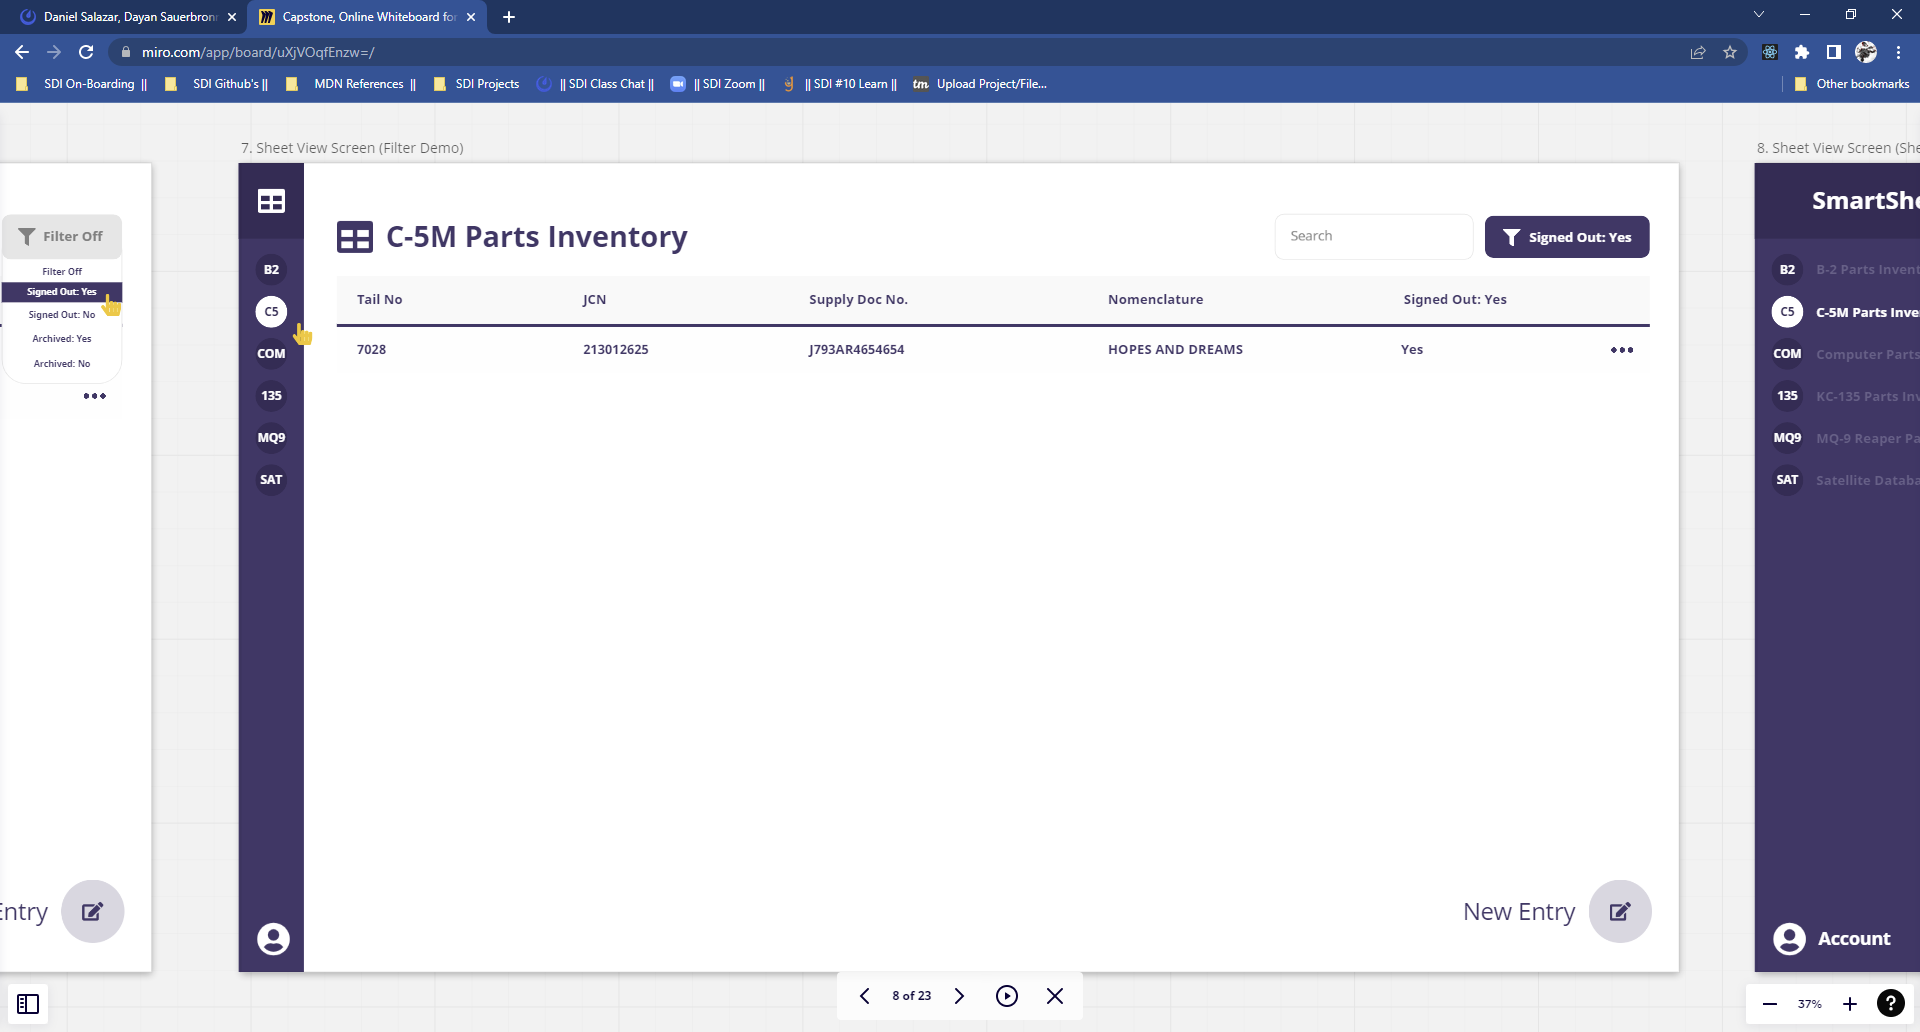This screenshot has width=1920, height=1032.
Task: Open Miro help question mark
Action: point(1891,1003)
